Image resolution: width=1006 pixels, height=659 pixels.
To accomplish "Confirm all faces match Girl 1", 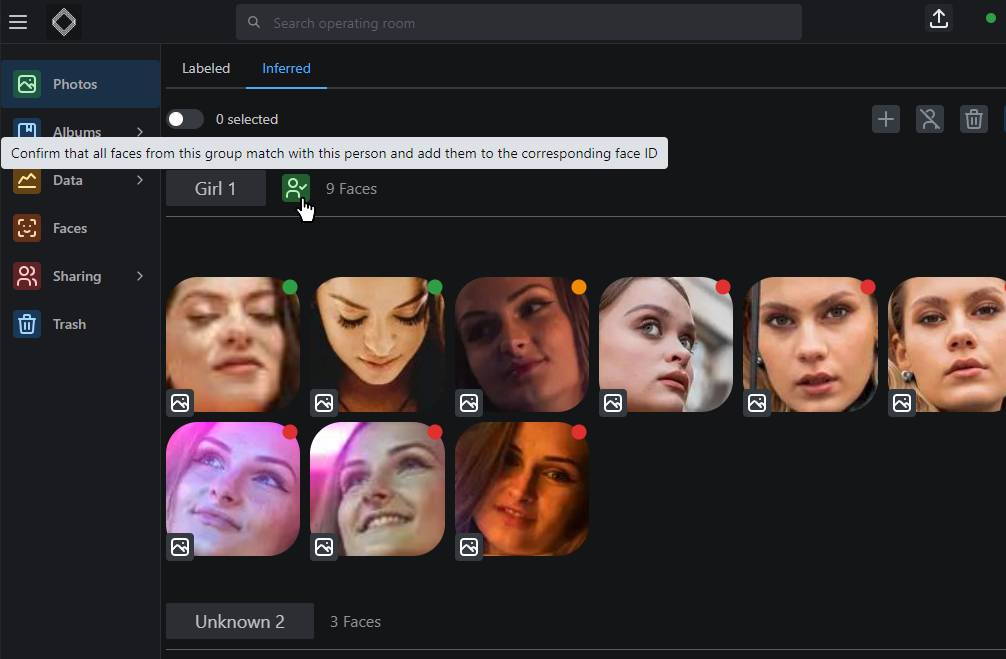I will point(296,187).
